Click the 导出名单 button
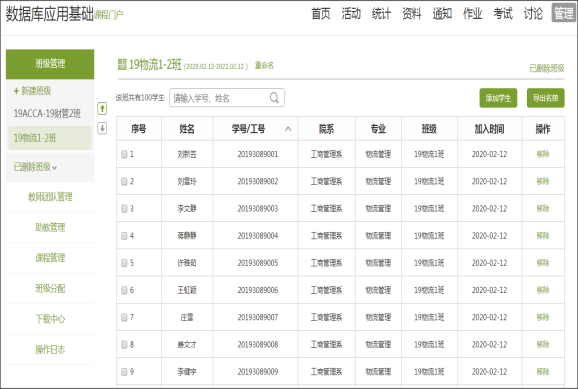Image resolution: width=578 pixels, height=389 pixels. [x=546, y=98]
